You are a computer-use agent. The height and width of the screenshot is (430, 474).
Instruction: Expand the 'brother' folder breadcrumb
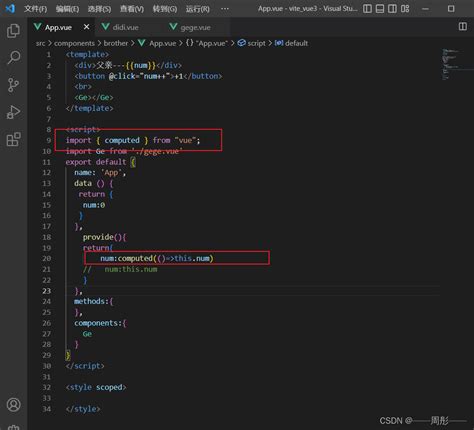[x=116, y=43]
